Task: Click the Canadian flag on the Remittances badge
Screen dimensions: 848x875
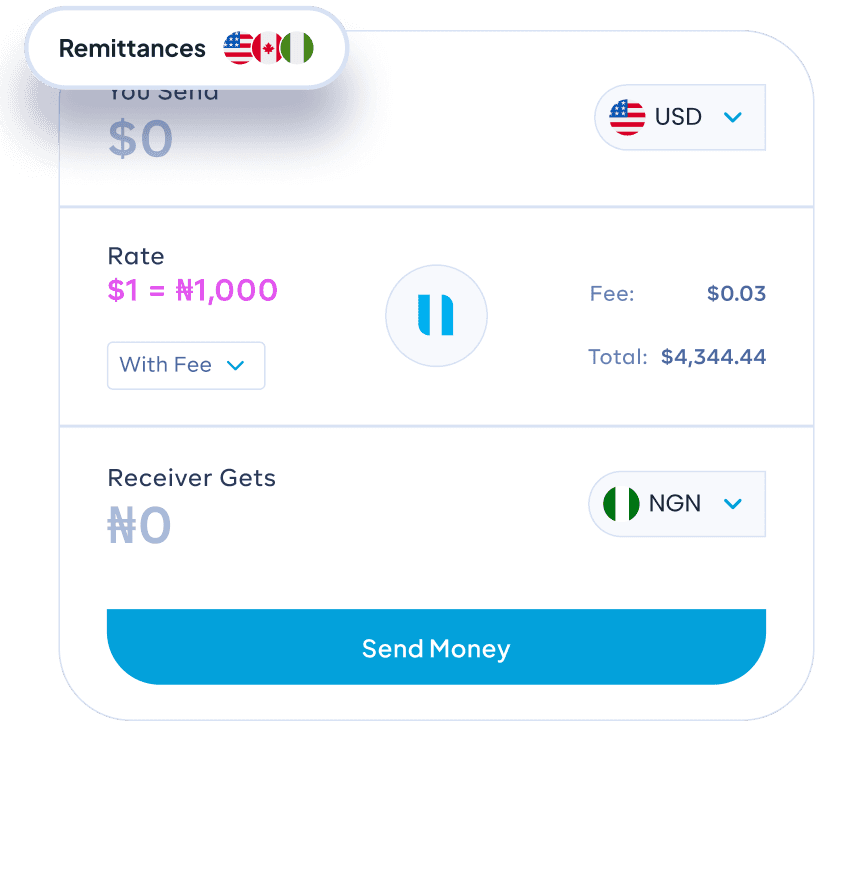Action: [266, 47]
